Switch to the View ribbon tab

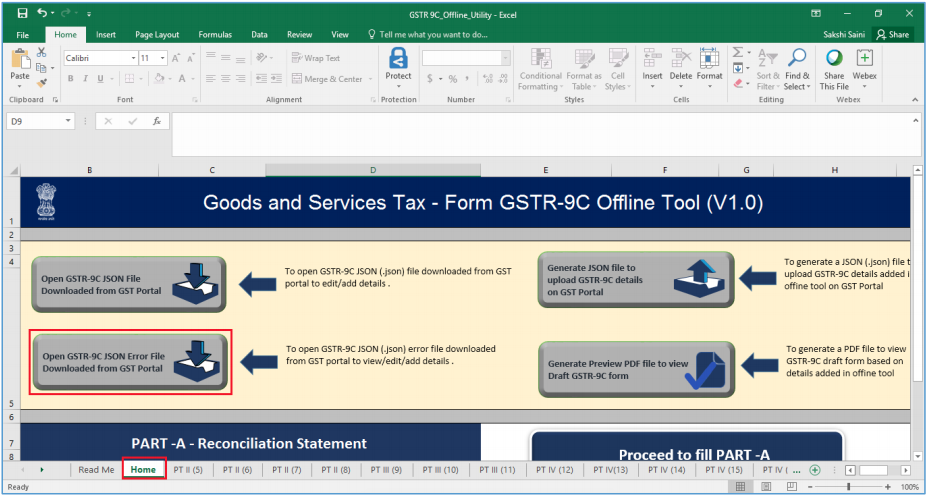pyautogui.click(x=340, y=34)
